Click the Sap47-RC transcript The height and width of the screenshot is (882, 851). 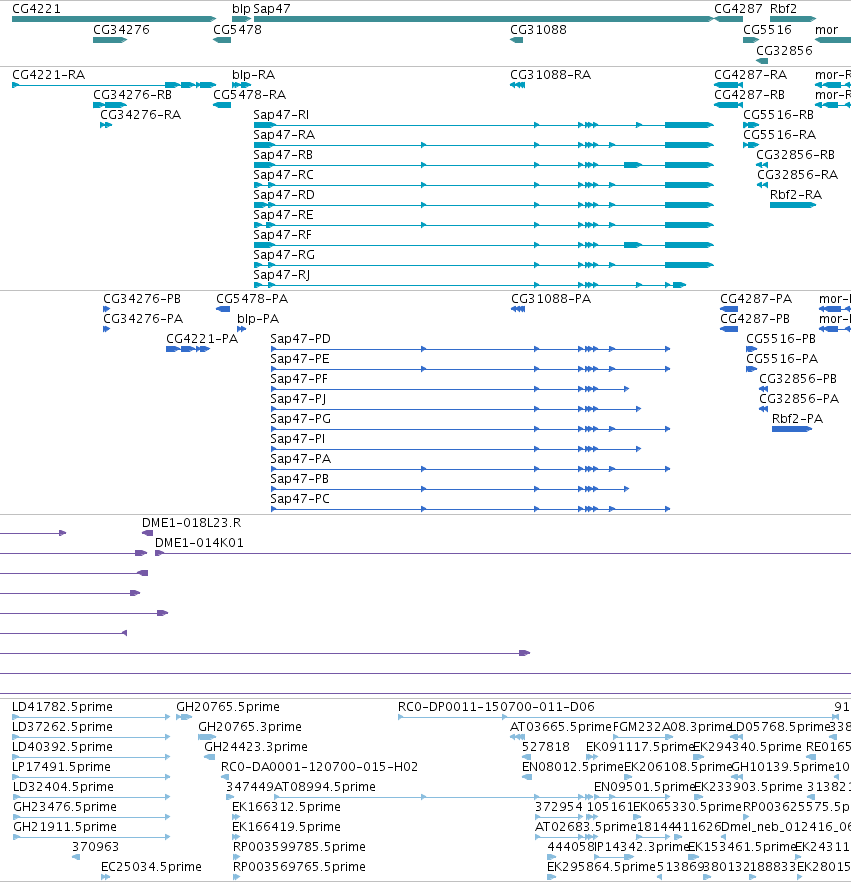484,185
